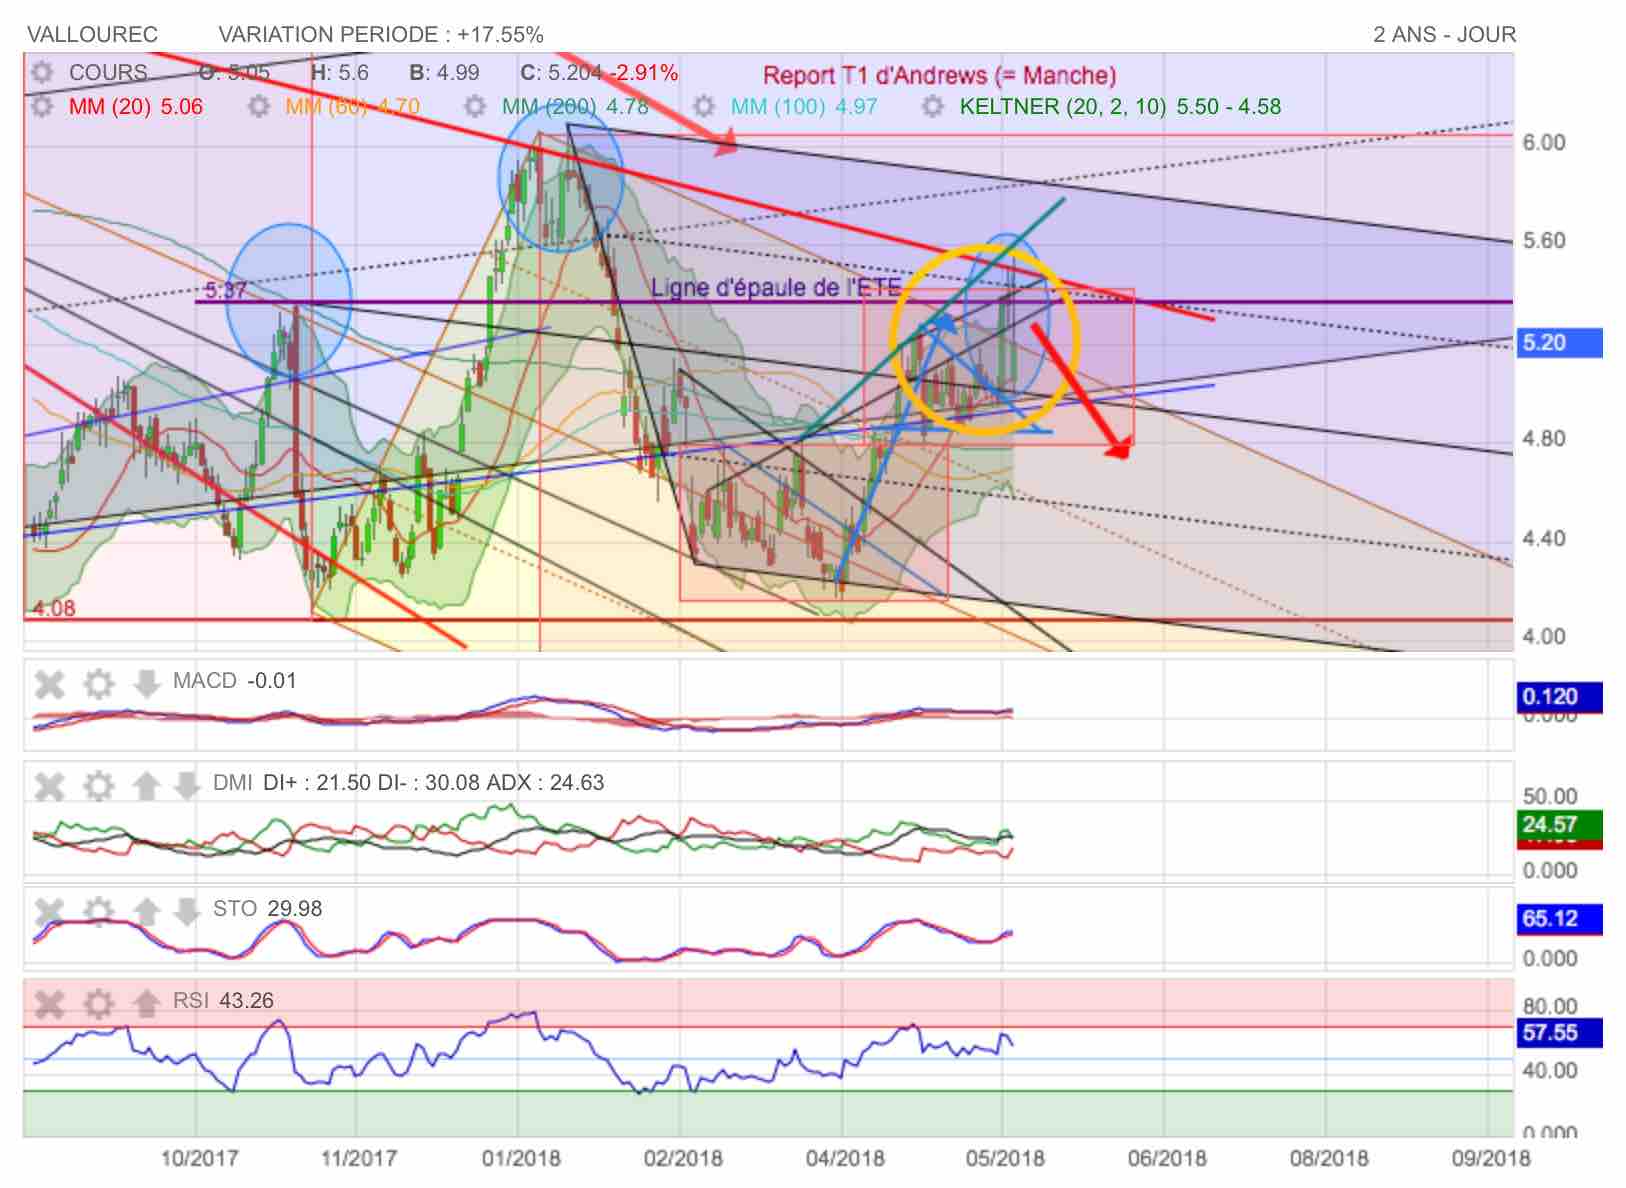Click the MACD -0.01 readout
Screen dimensions: 1626x1188
click(234, 681)
